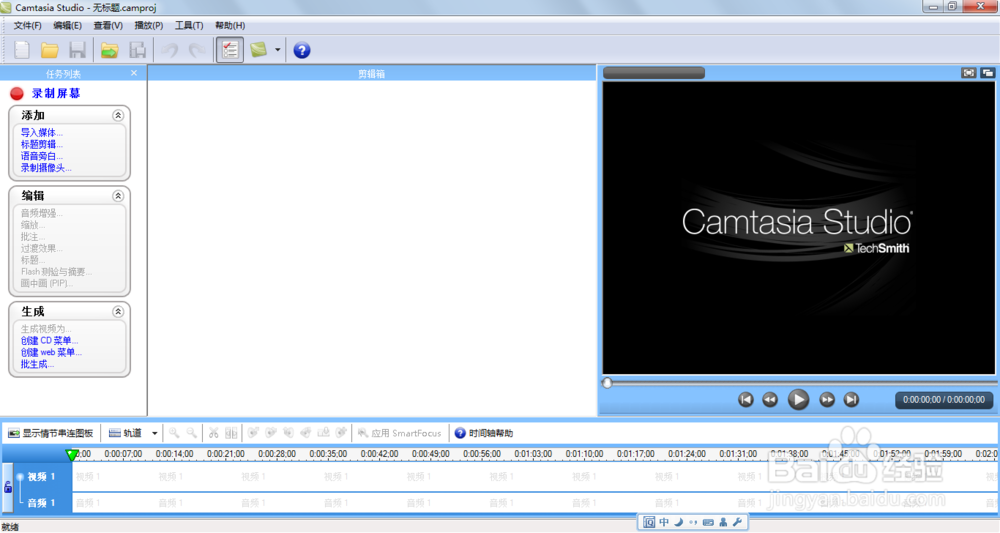Image resolution: width=1000 pixels, height=533 pixels.
Task: Open the 工具(T) menu
Action: pyautogui.click(x=189, y=26)
